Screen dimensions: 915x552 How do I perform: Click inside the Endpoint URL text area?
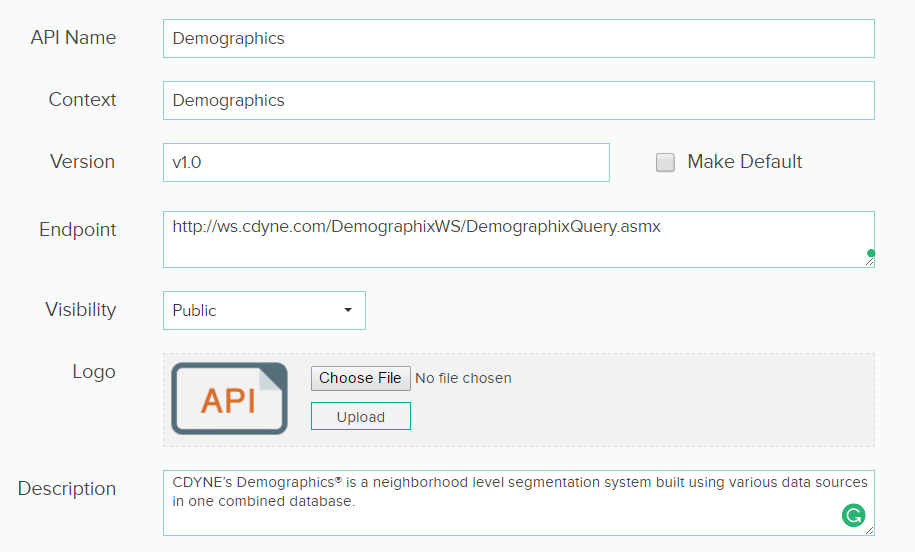click(x=518, y=240)
